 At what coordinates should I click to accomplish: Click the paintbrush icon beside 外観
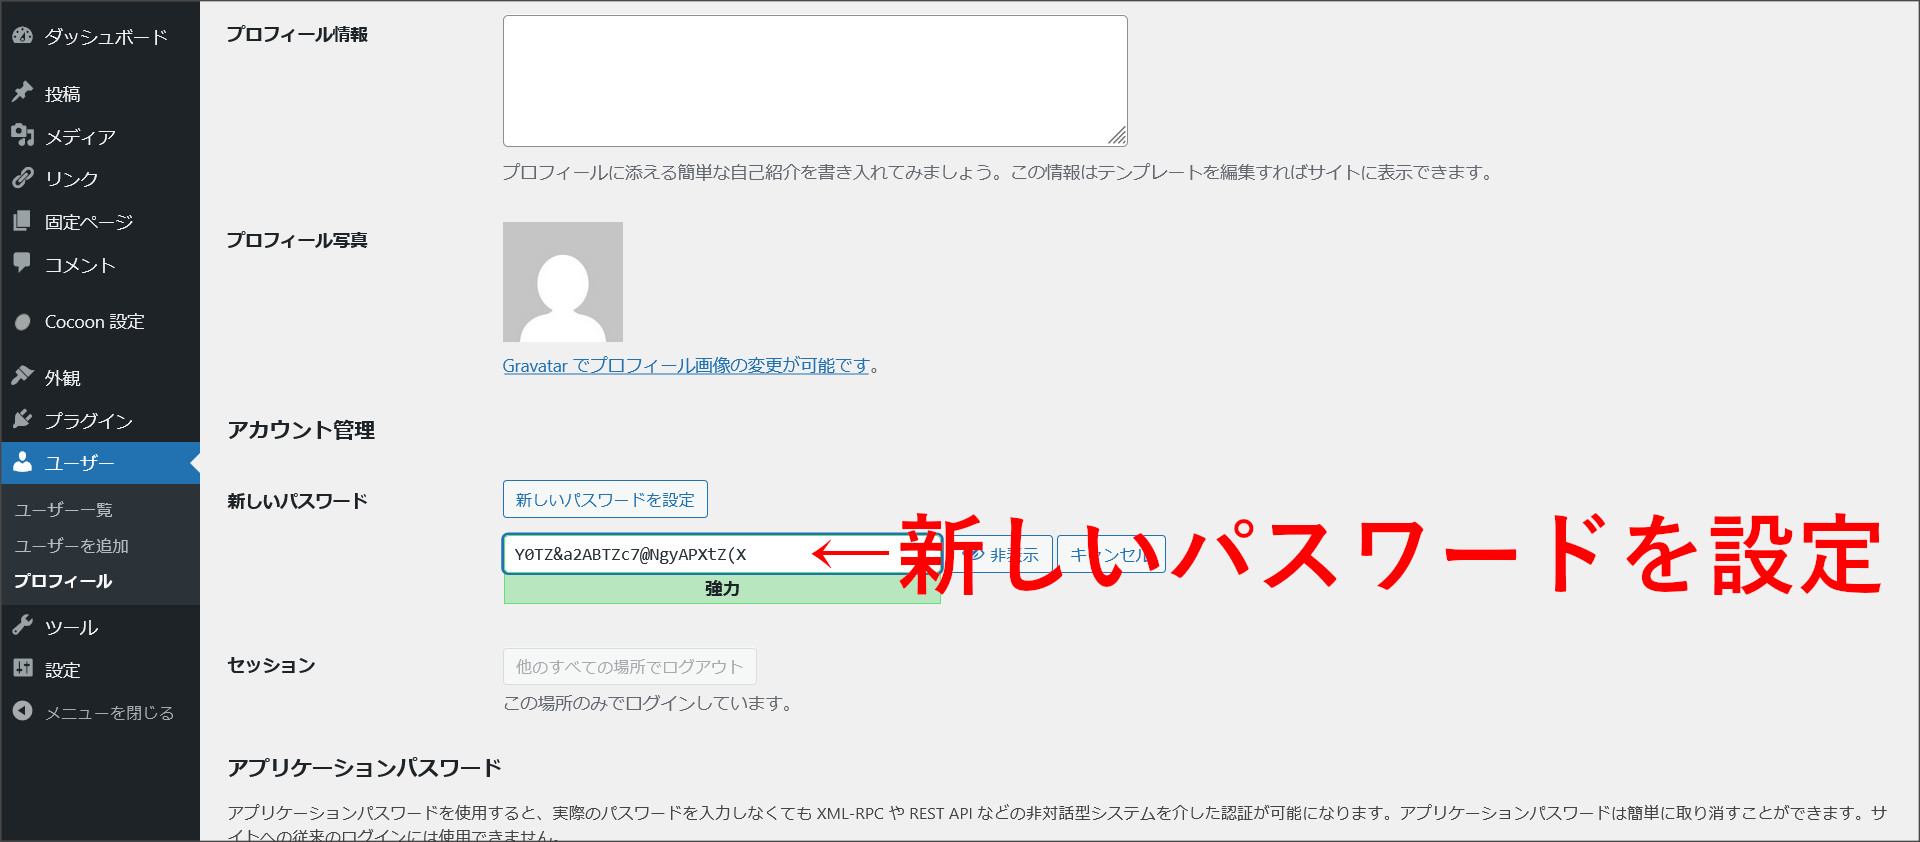(x=22, y=377)
